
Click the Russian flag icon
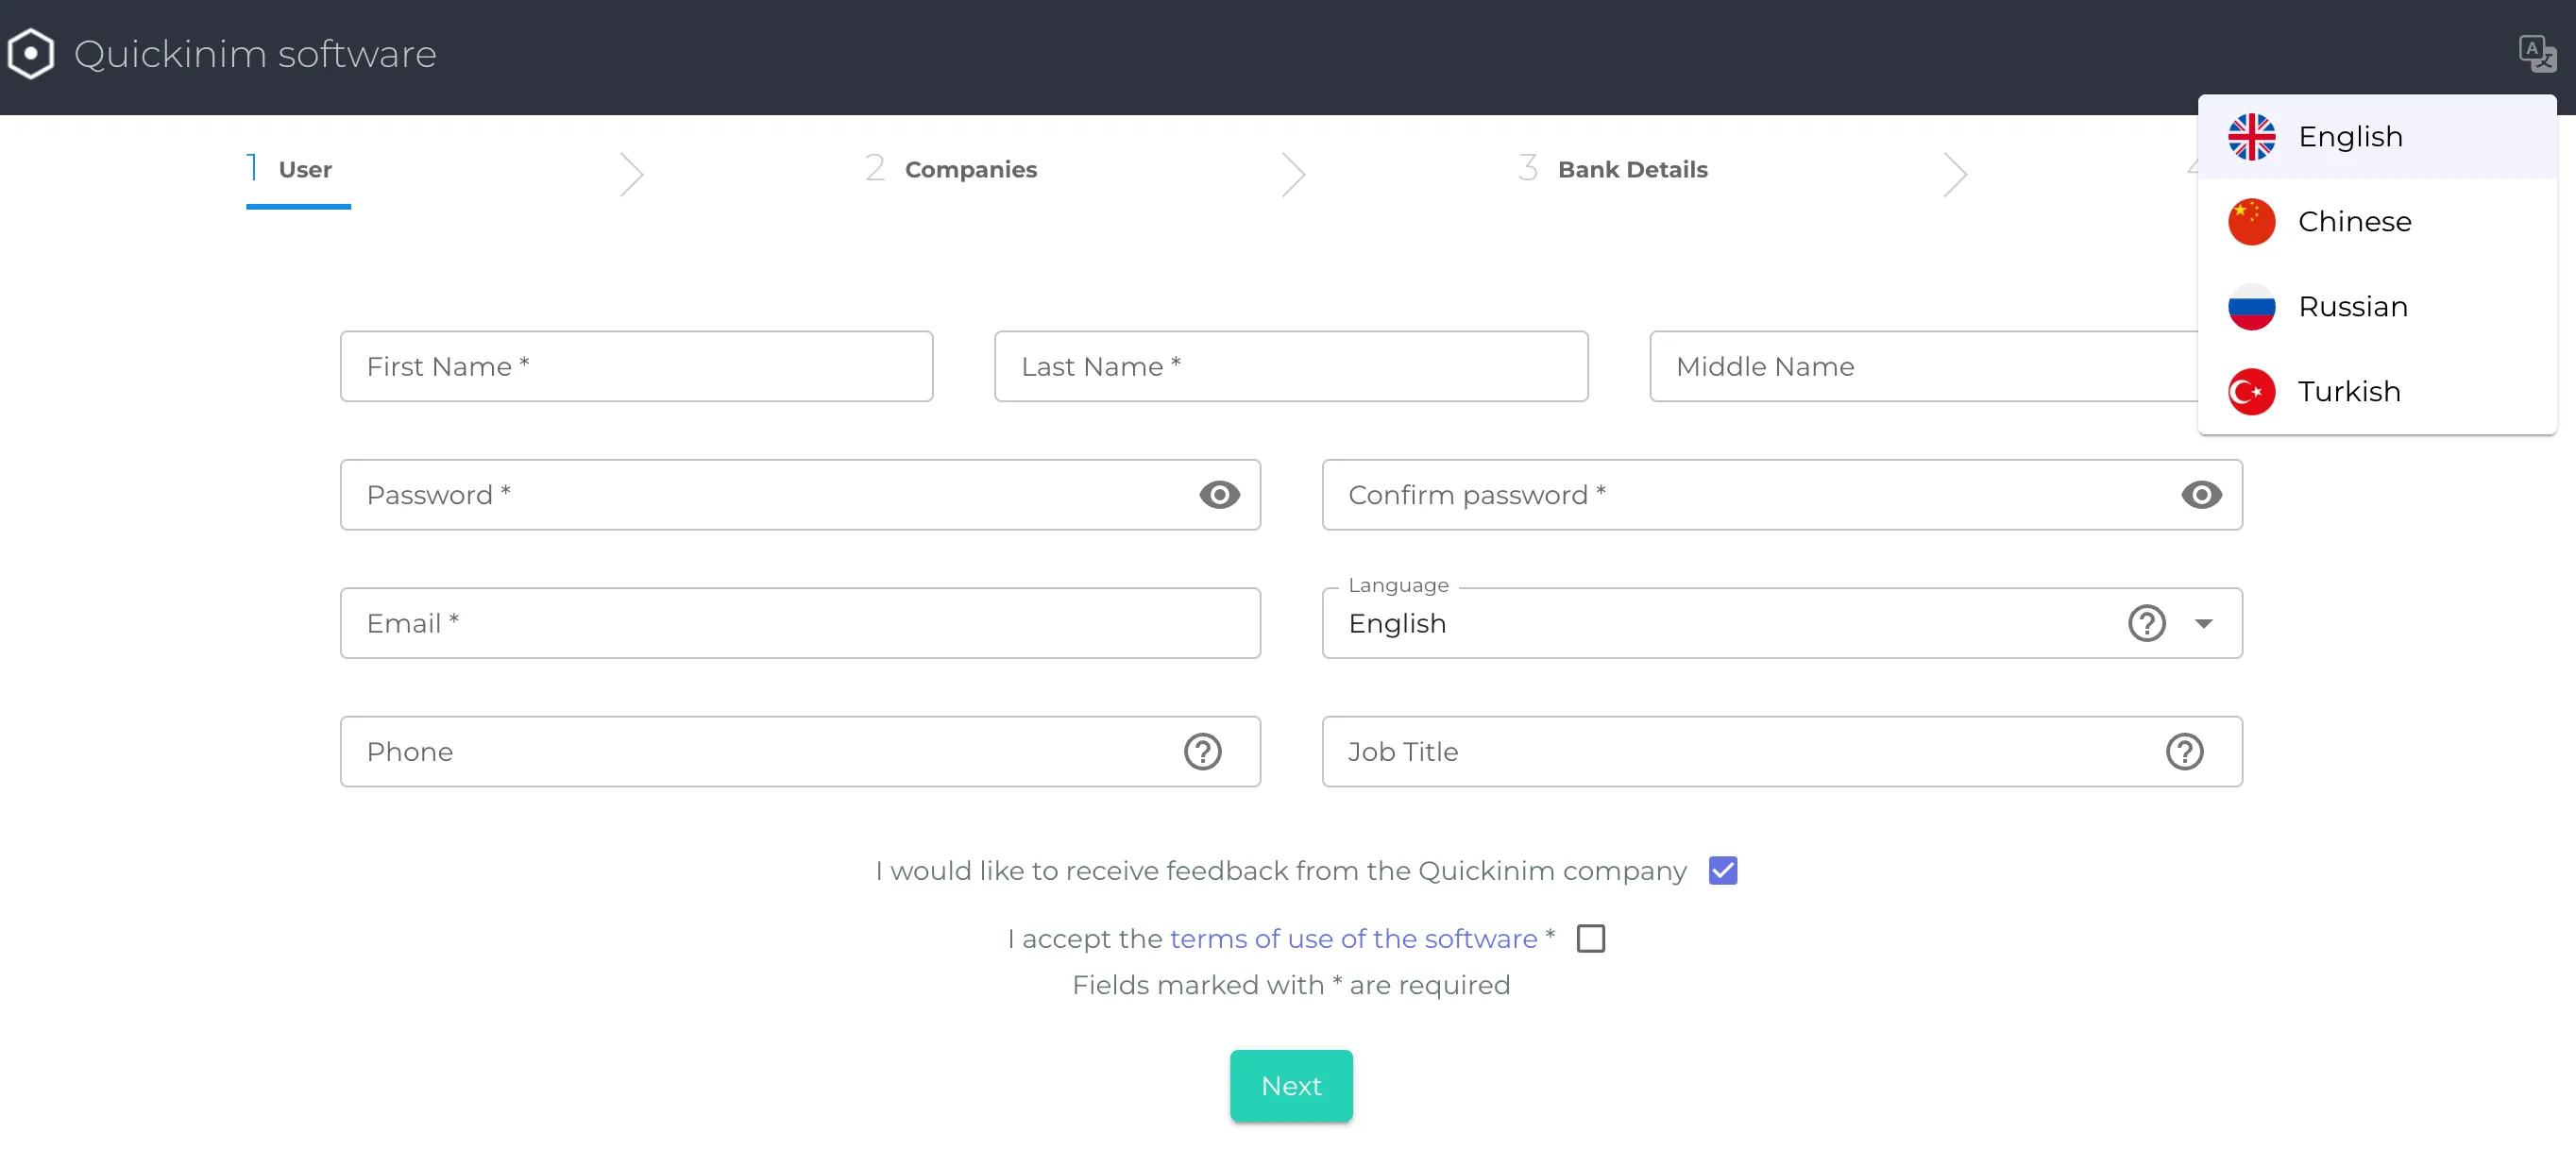coord(2252,307)
